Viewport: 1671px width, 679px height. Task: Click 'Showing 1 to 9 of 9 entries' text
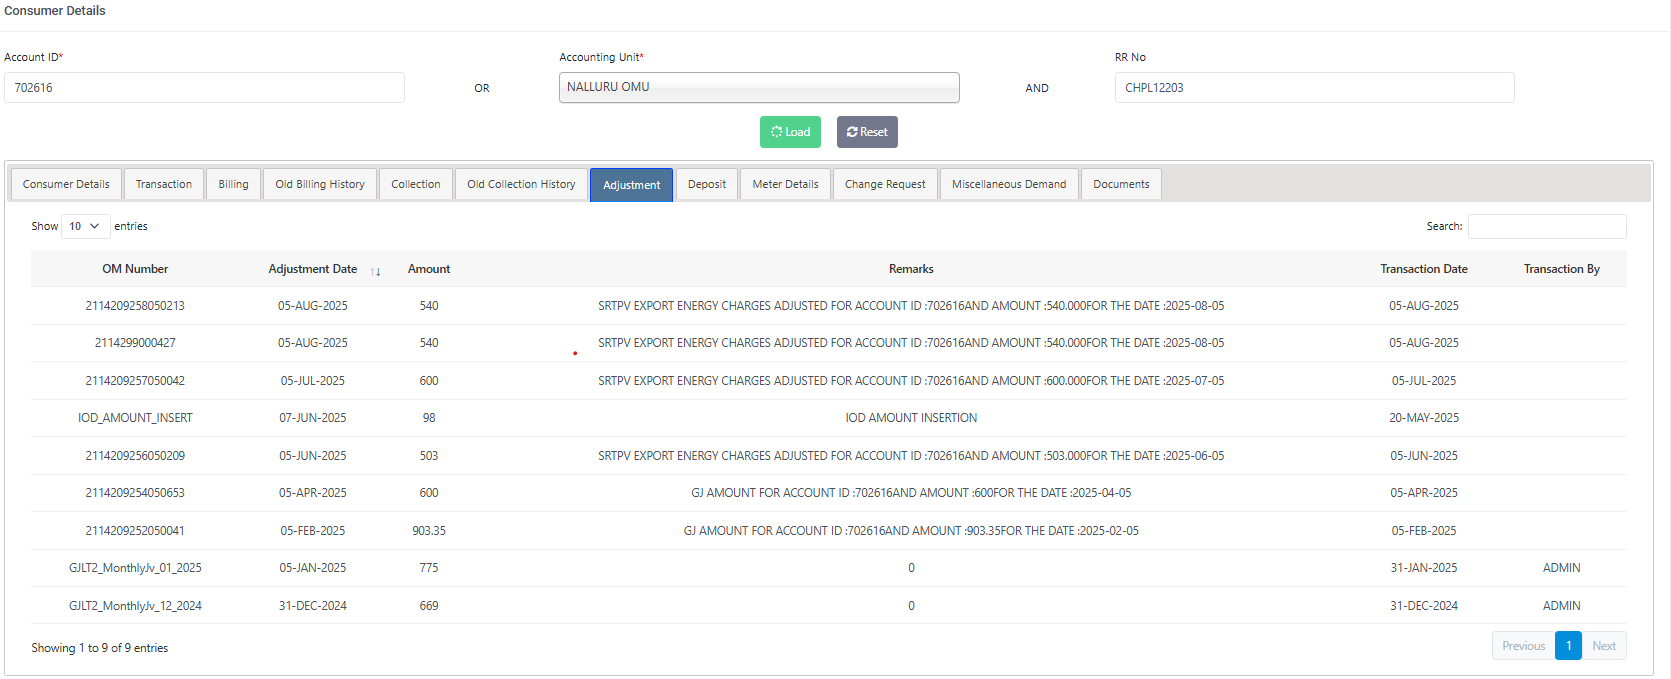[x=99, y=648]
